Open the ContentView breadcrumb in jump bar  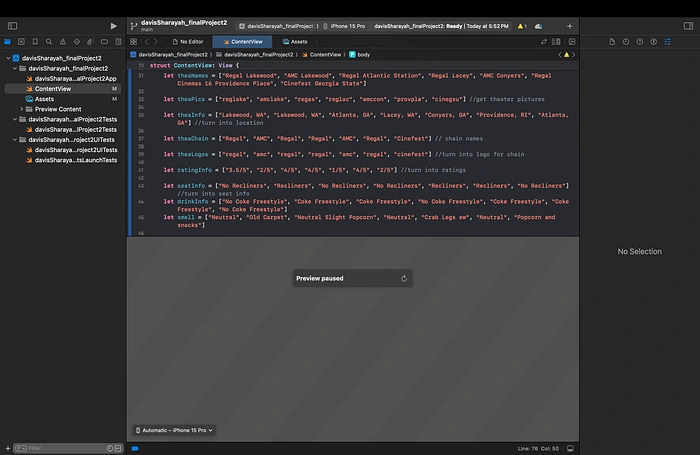321,54
